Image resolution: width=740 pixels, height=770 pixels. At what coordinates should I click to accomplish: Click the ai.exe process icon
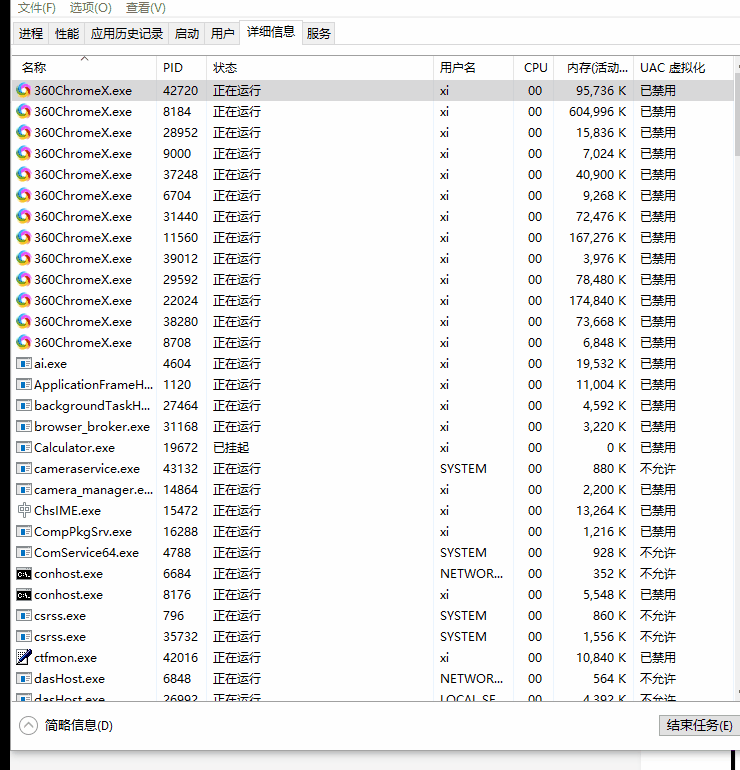pyautogui.click(x=24, y=363)
